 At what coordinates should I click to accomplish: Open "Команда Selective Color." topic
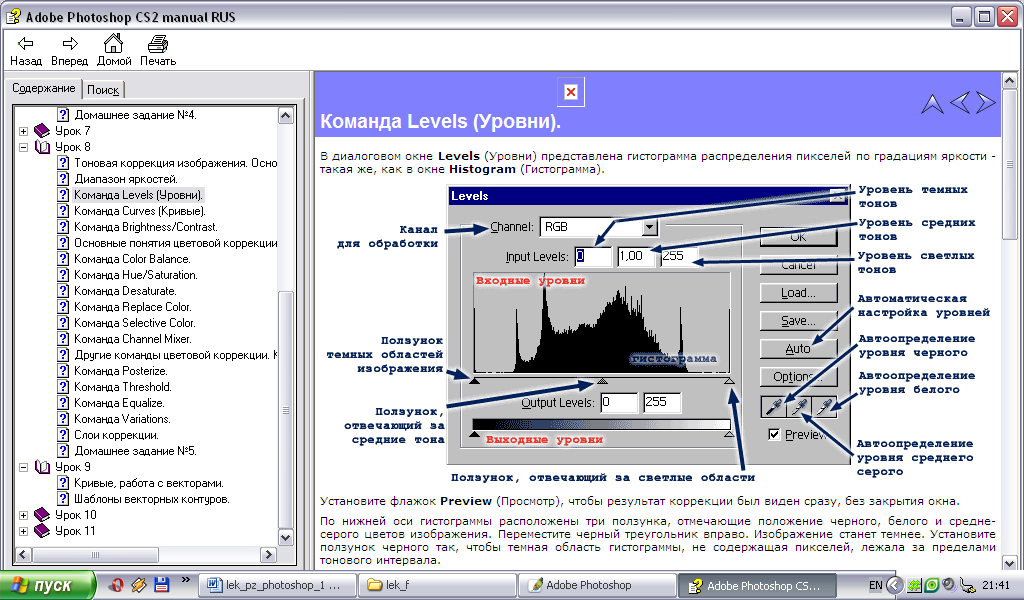point(135,323)
